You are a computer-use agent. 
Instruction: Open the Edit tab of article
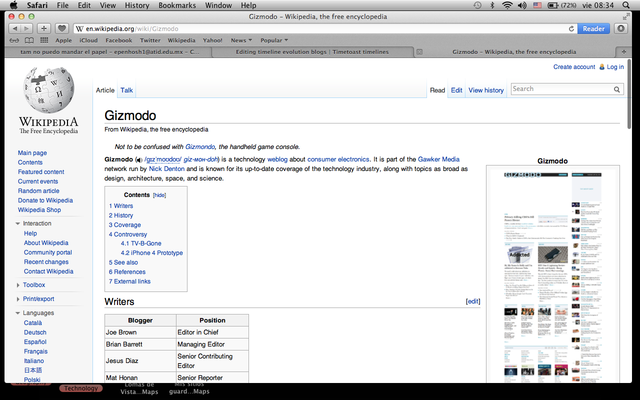pyautogui.click(x=456, y=90)
